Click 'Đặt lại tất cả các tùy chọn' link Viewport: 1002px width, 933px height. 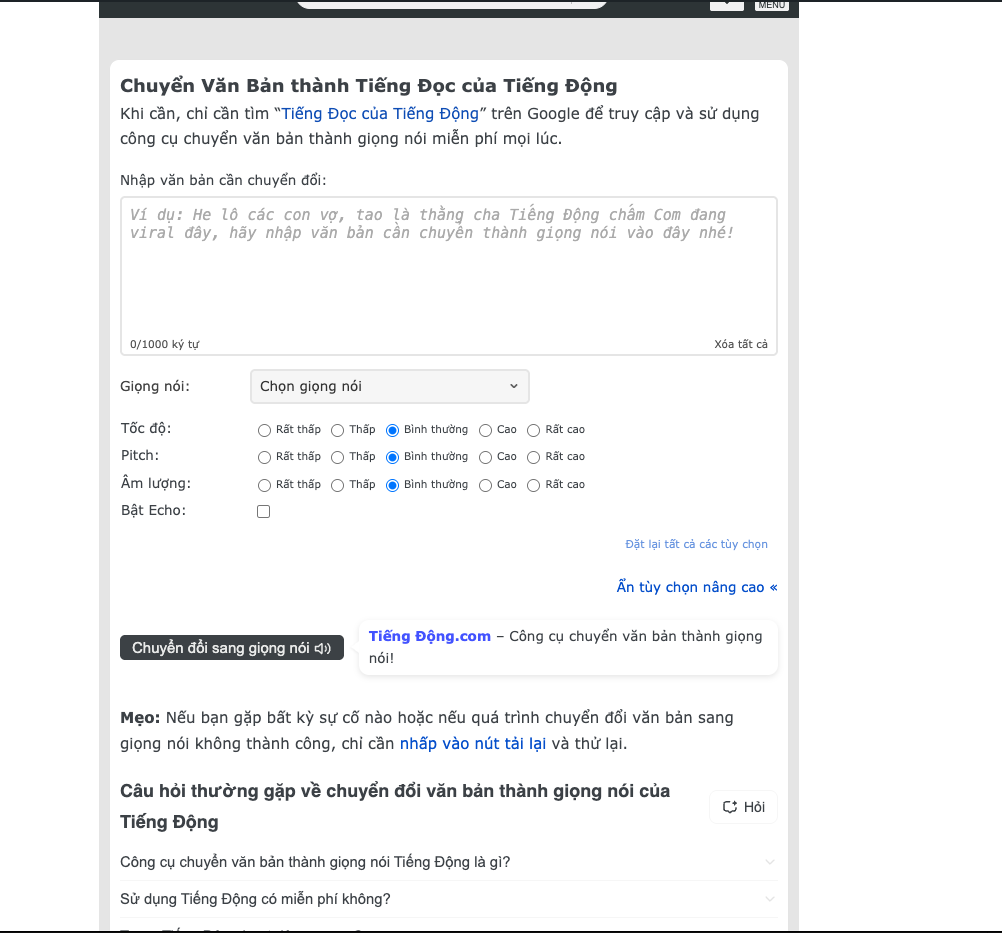[697, 544]
